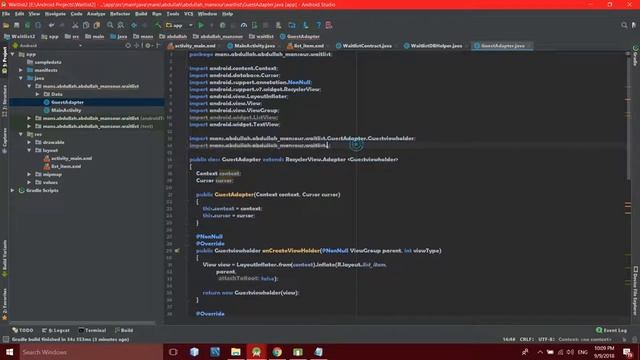The height and width of the screenshot is (360, 640).
Task: Open the Refactor menu
Action: pos(120,14)
